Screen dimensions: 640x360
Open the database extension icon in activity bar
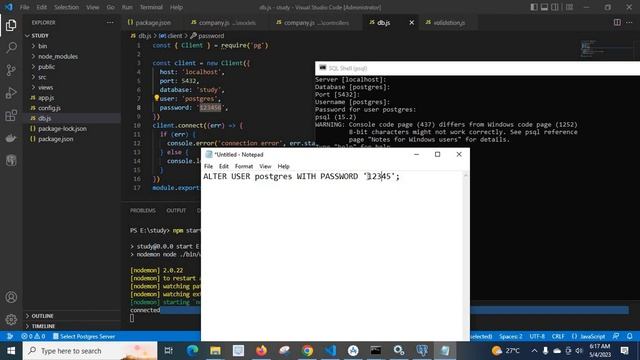pyautogui.click(x=11, y=160)
